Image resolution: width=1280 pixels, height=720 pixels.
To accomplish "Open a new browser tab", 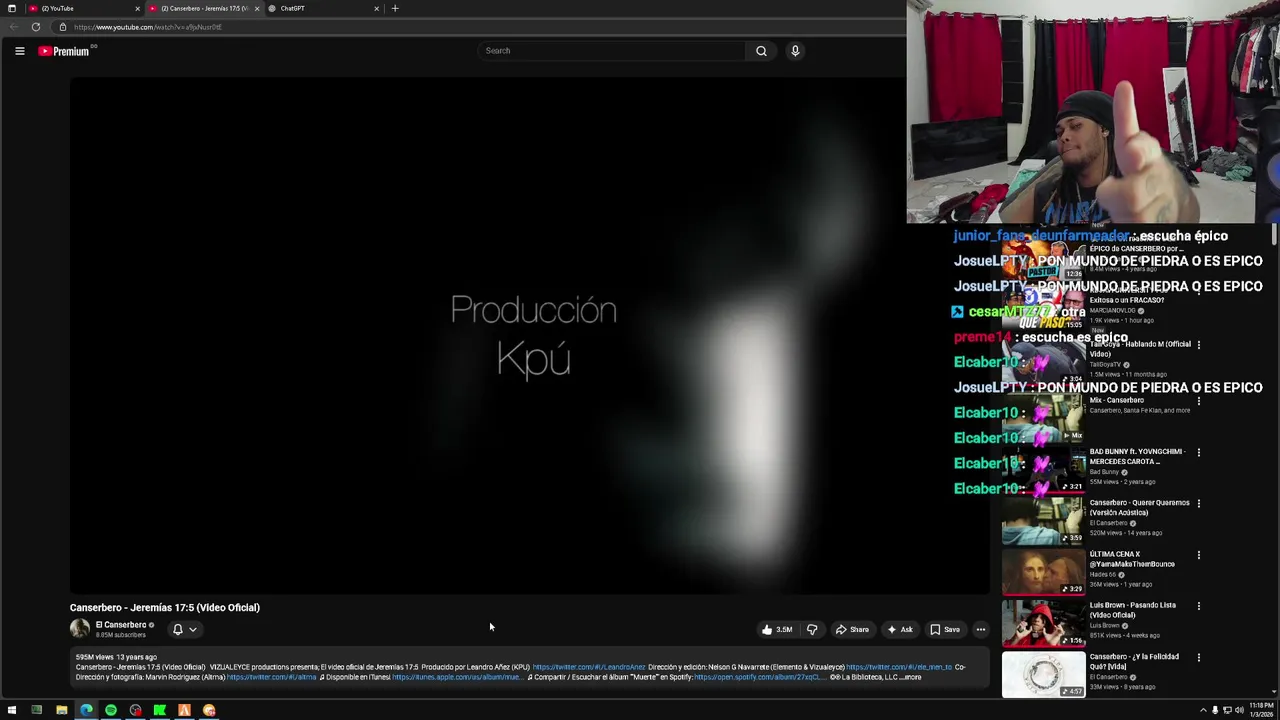I will click(x=395, y=8).
